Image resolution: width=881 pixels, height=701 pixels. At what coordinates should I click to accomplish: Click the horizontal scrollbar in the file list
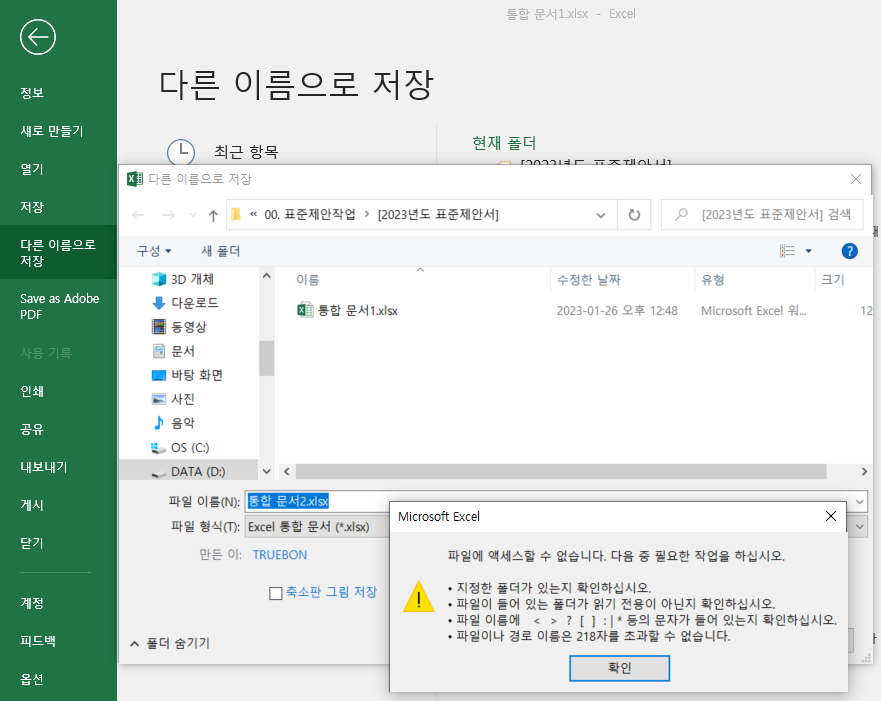(x=560, y=471)
